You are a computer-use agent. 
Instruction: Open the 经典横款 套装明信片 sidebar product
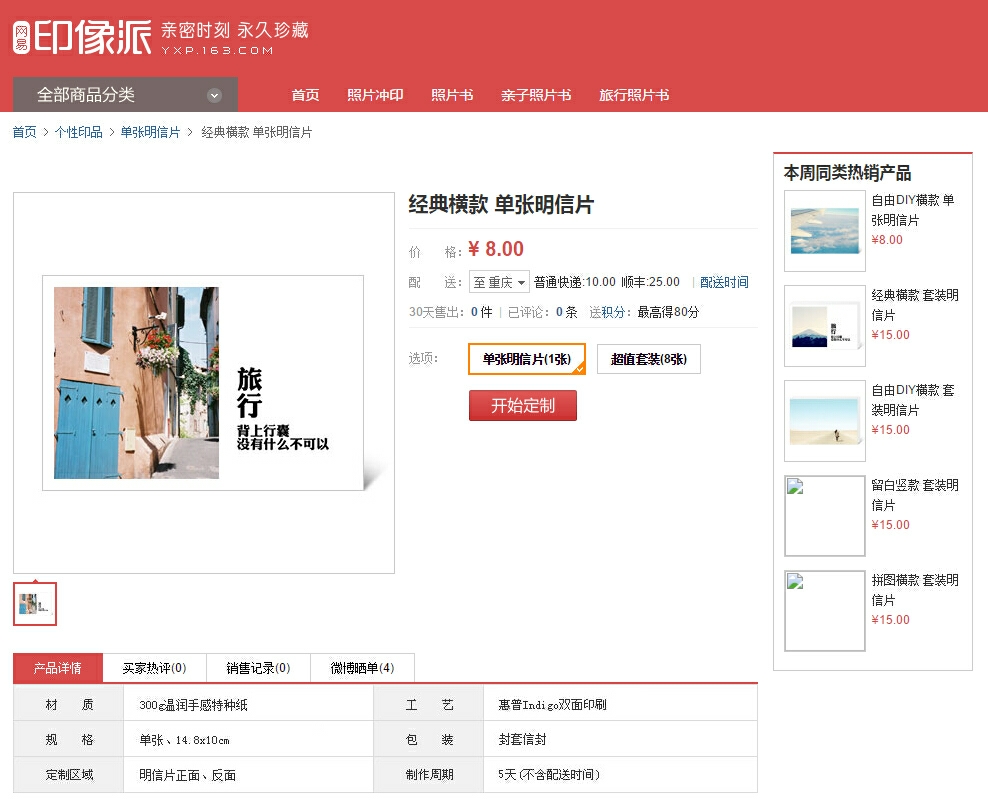[913, 315]
